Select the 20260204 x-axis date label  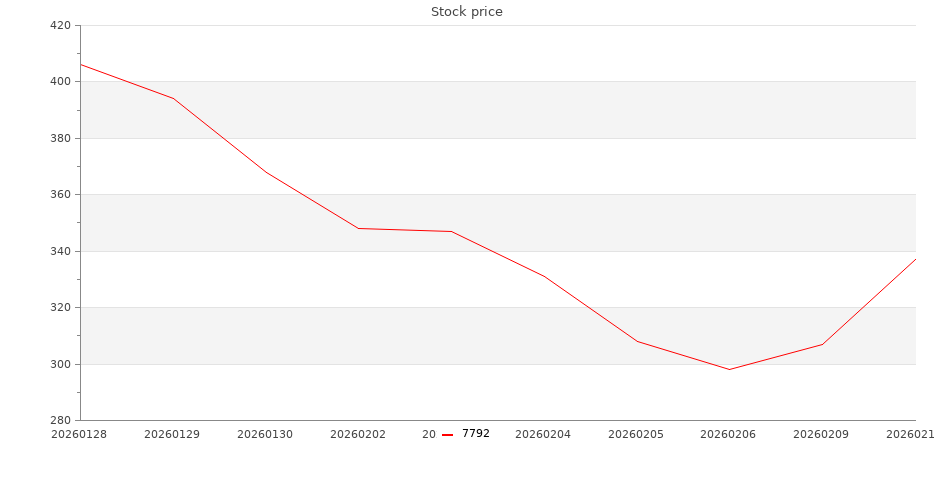[543, 434]
